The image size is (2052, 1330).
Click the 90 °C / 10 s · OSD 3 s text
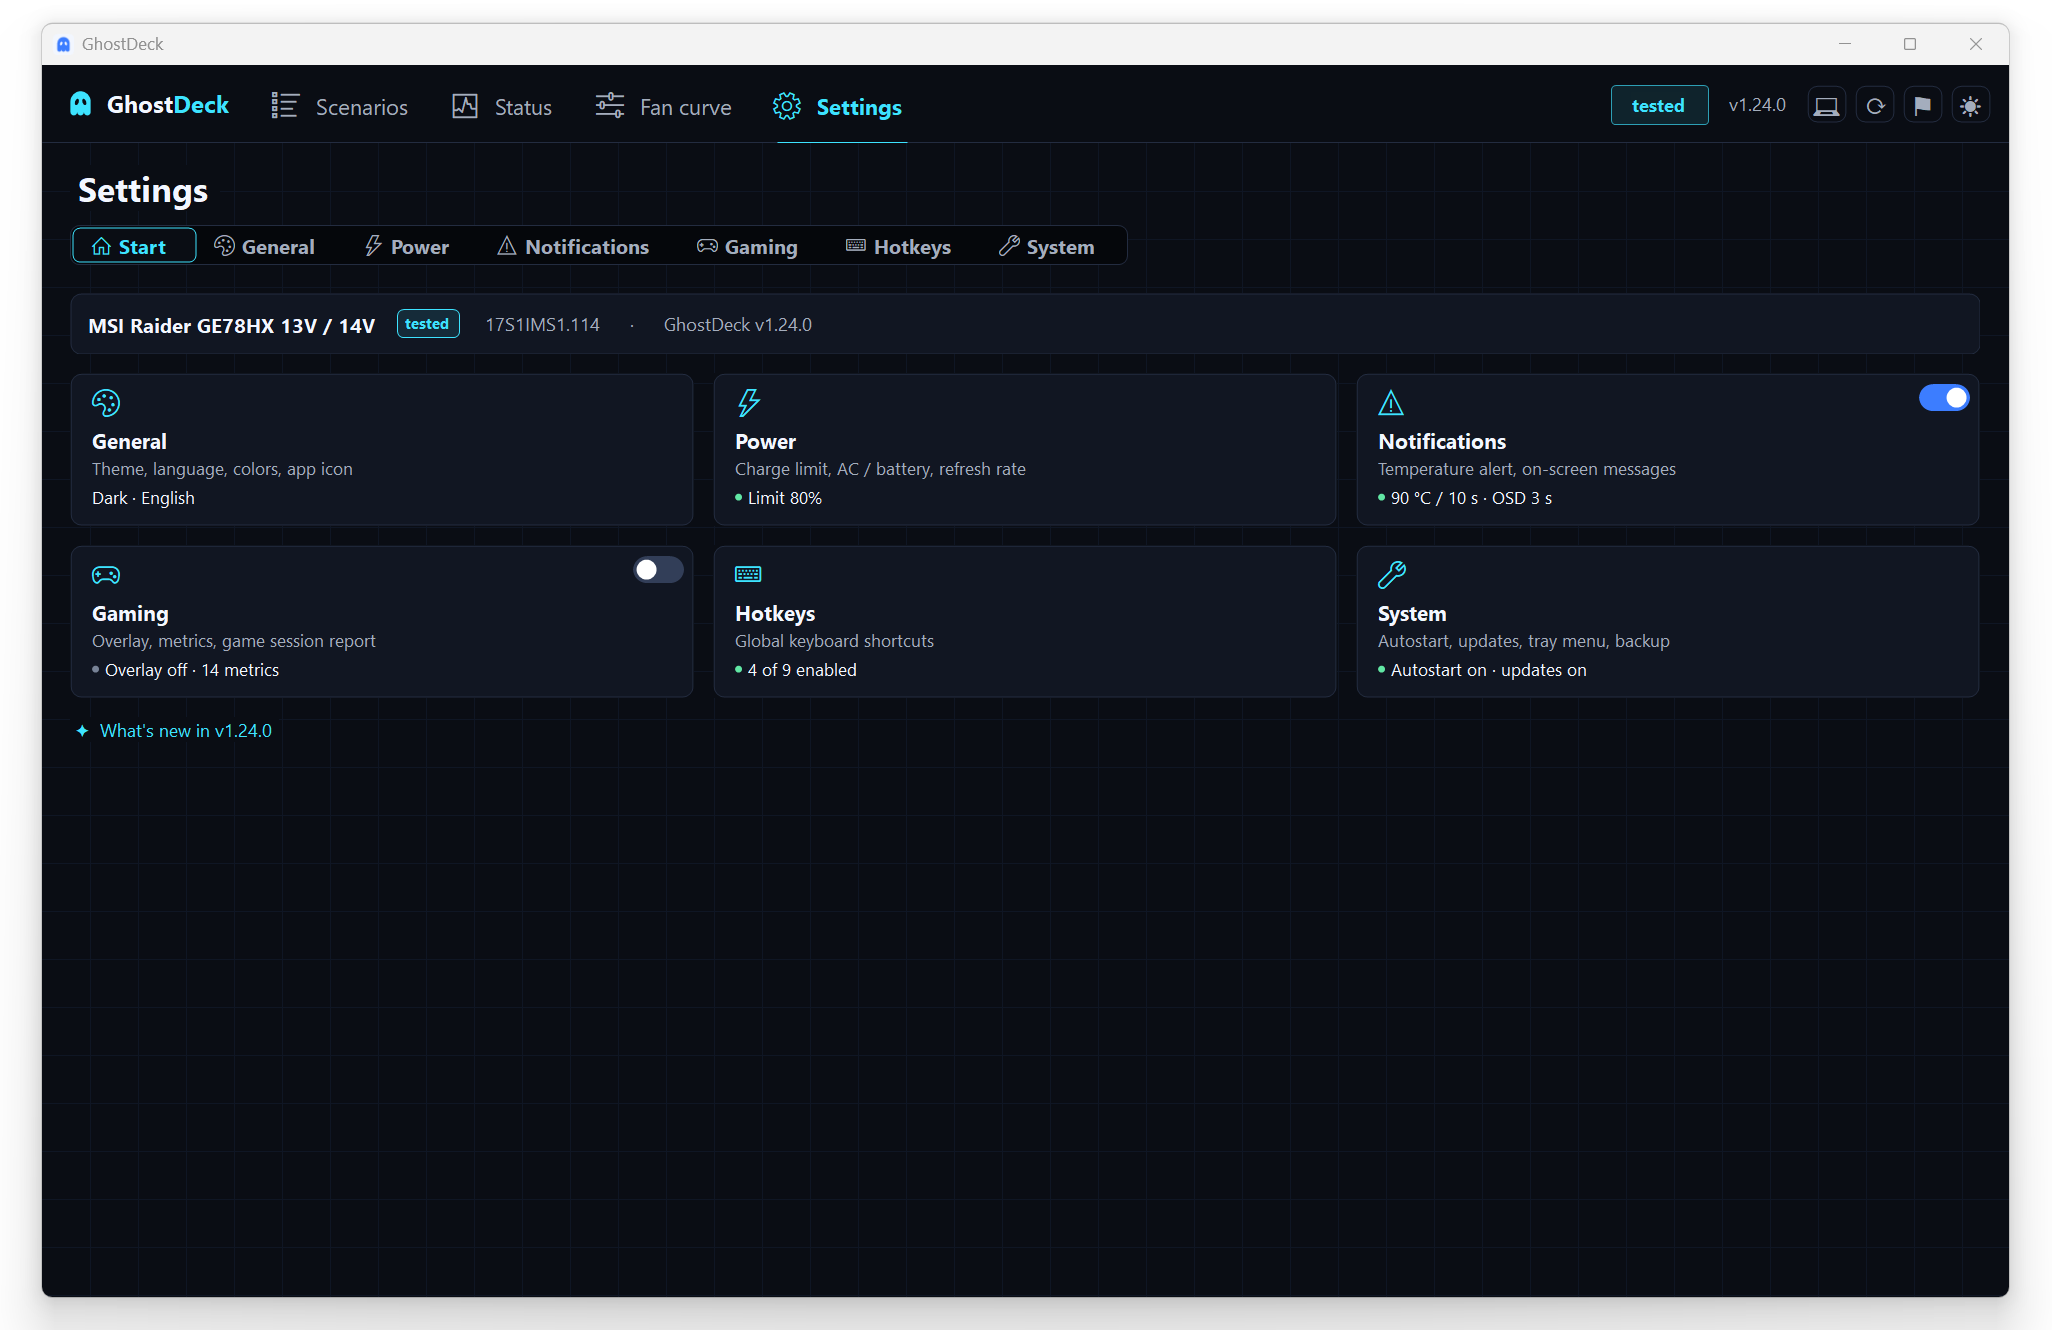click(1471, 498)
